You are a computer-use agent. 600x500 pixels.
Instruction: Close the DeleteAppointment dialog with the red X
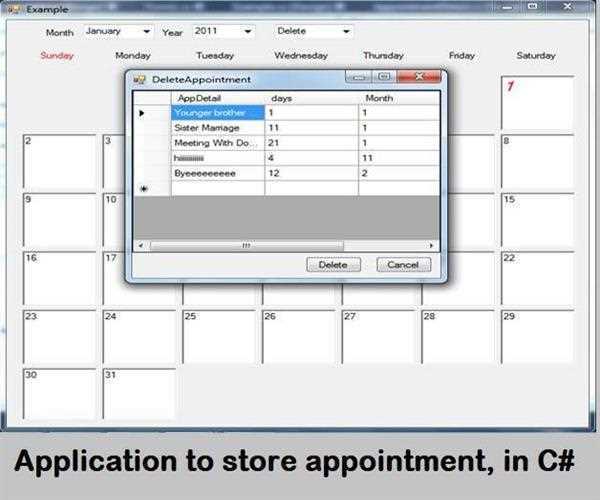419,77
